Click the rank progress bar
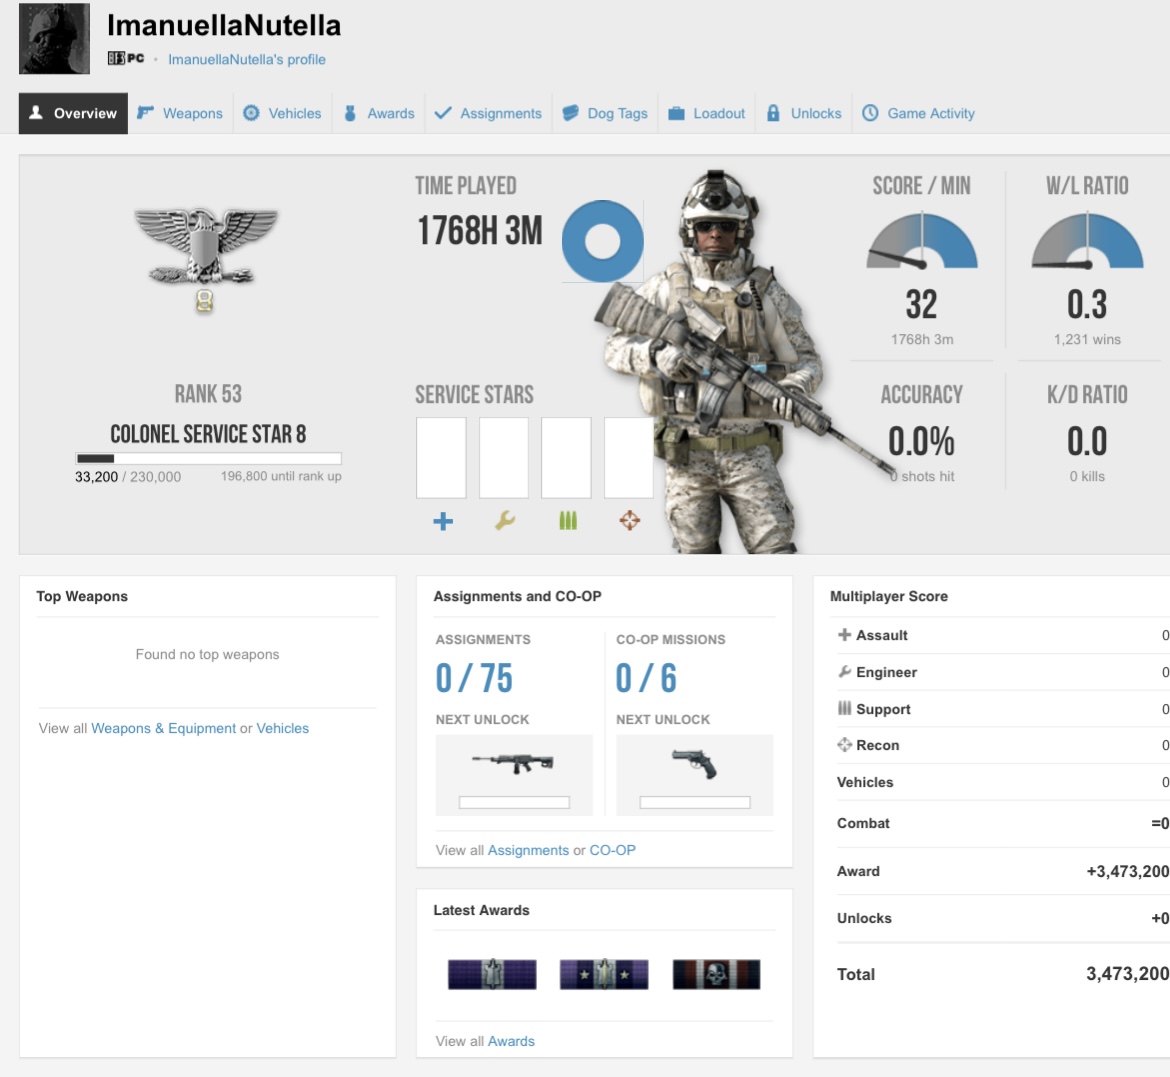The width and height of the screenshot is (1170, 1077). [208, 458]
